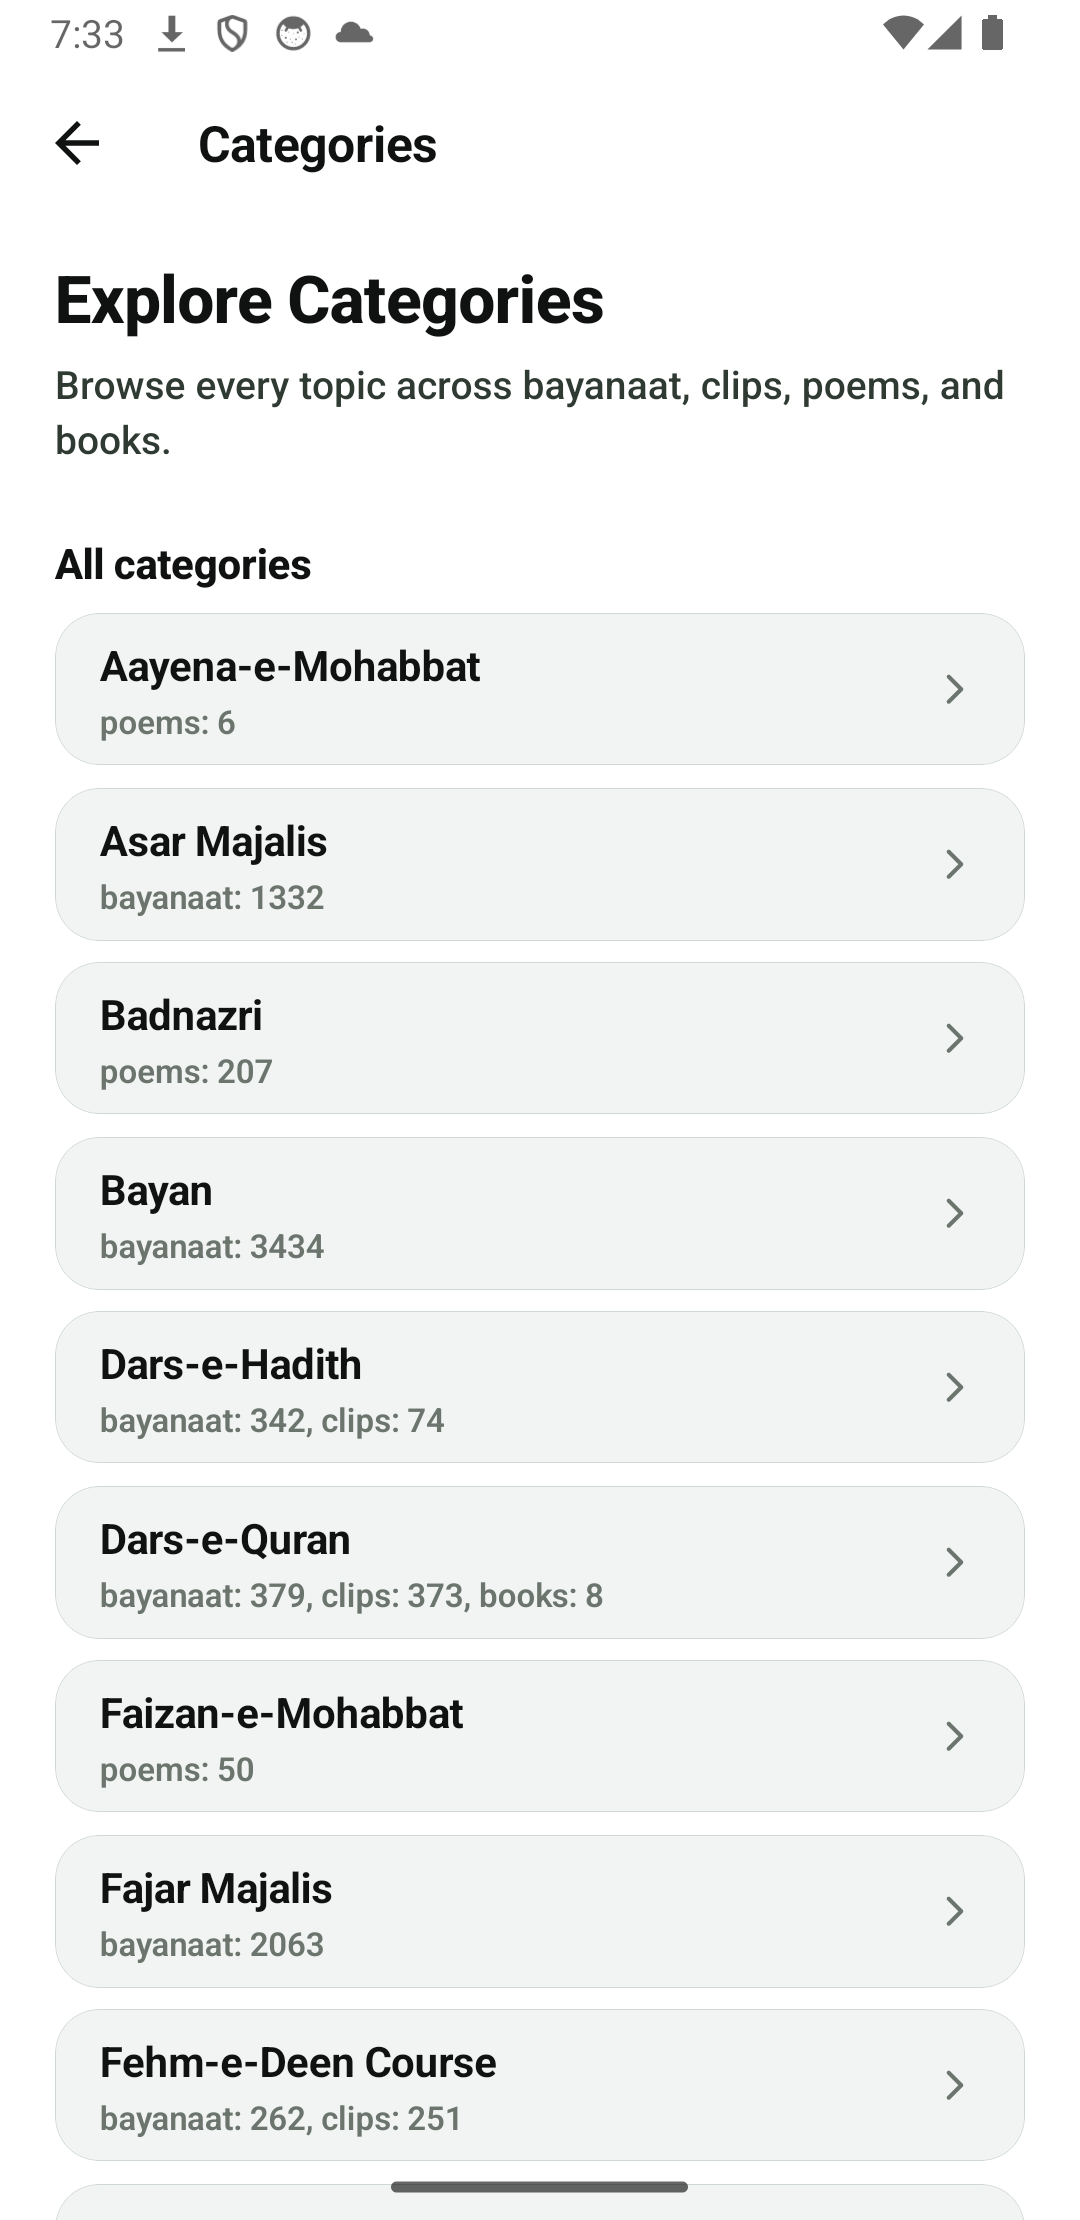Tap the bottom navigation handle bar
1080x2220 pixels.
click(540, 2187)
